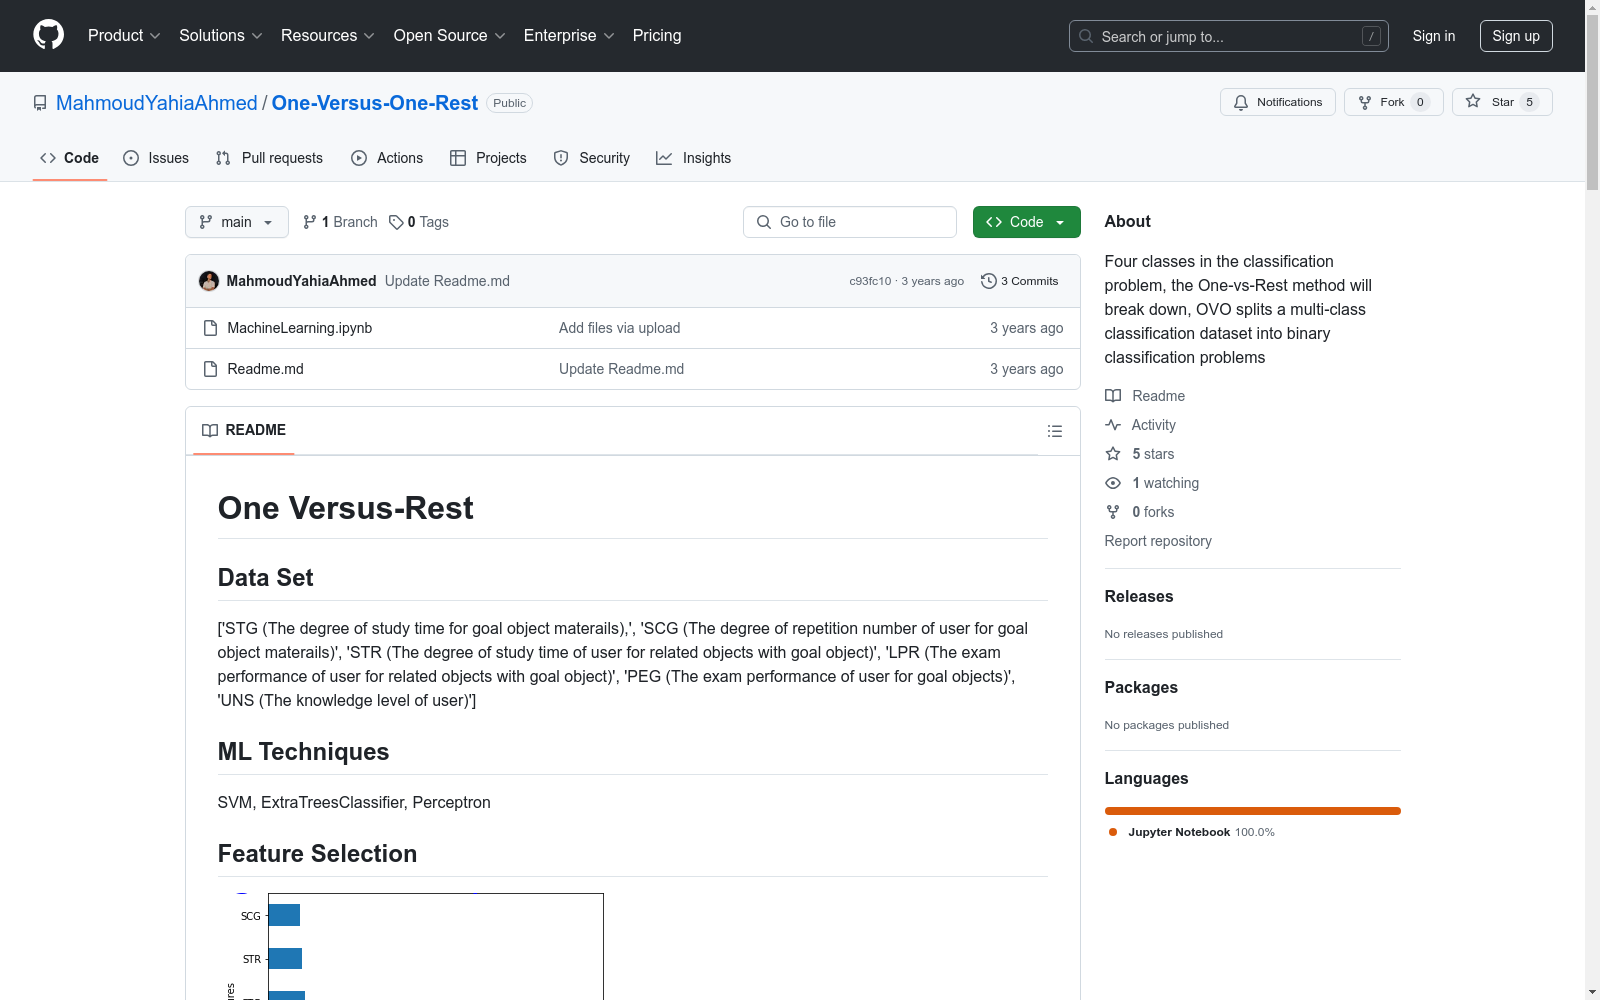This screenshot has width=1600, height=1000.
Task: Focus the Go to file input
Action: pos(849,222)
